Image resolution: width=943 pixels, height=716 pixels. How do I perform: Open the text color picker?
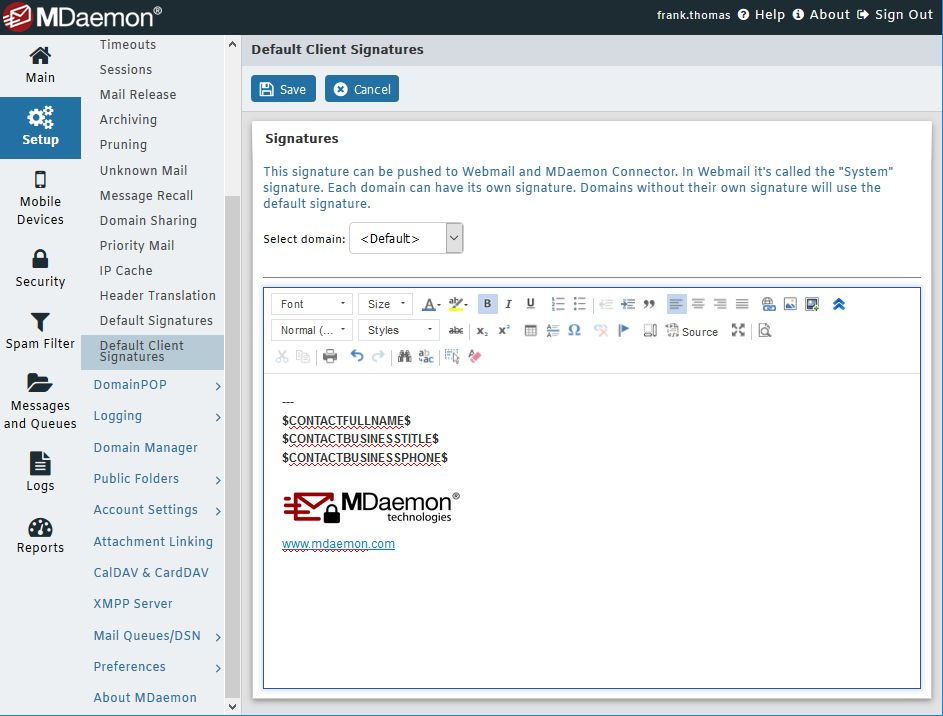click(x=430, y=304)
